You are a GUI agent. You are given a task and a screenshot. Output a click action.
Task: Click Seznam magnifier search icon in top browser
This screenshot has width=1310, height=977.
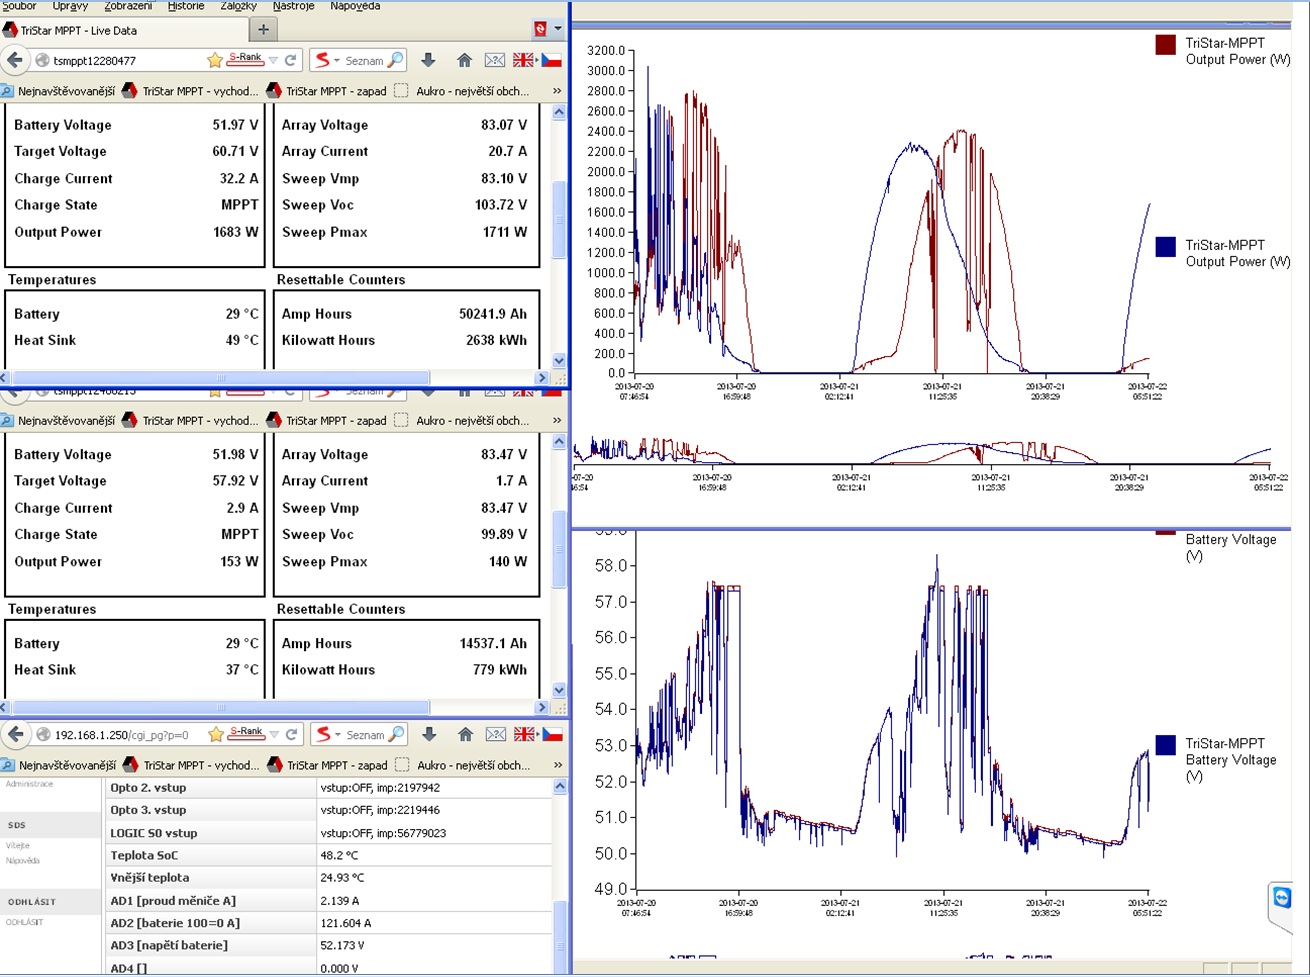pos(395,60)
